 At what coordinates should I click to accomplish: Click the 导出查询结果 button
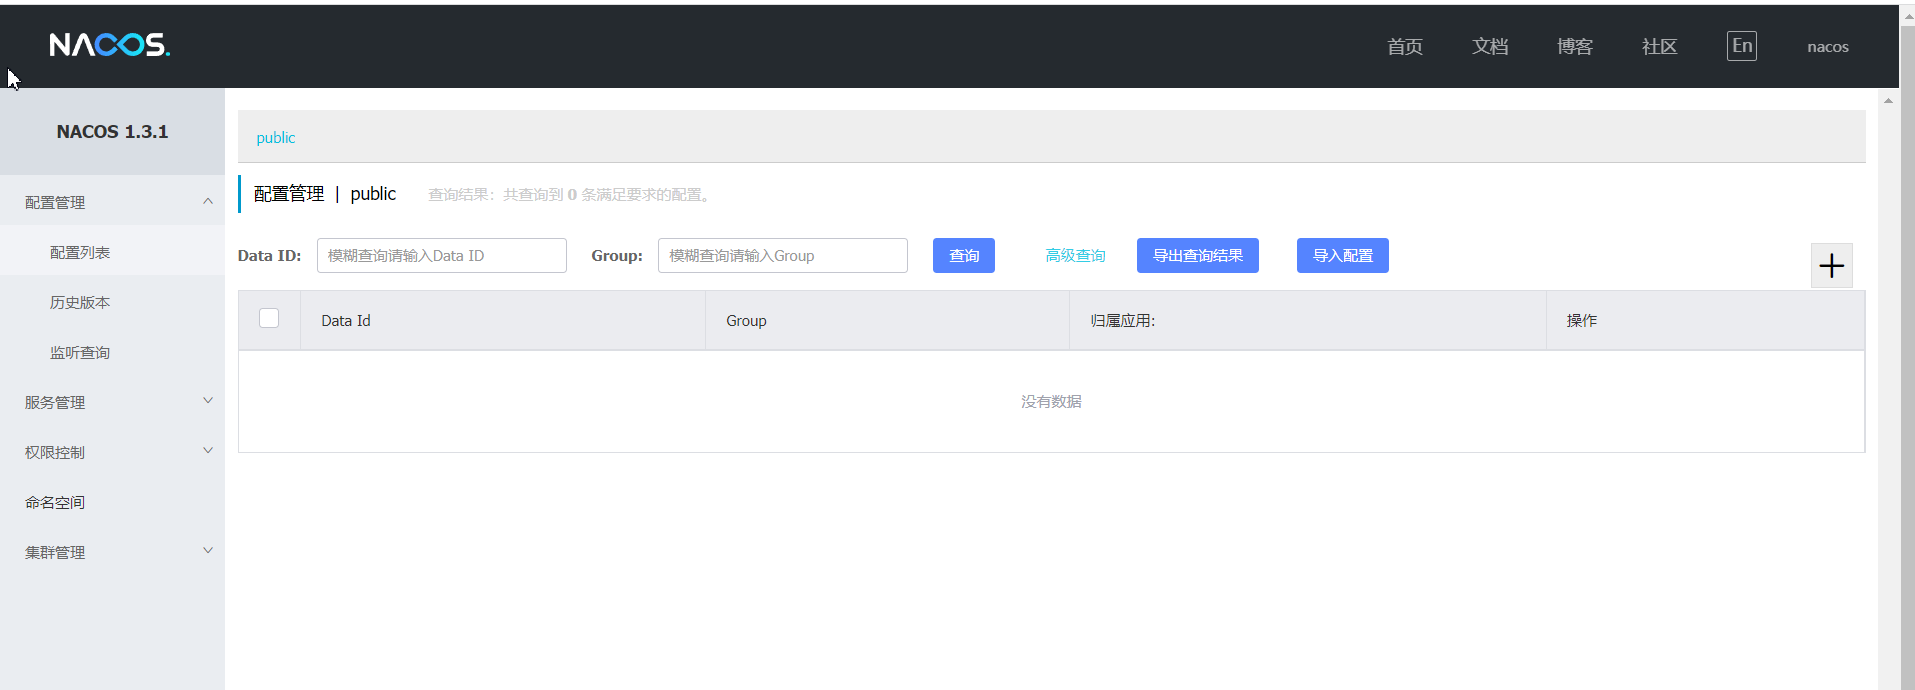coord(1198,256)
